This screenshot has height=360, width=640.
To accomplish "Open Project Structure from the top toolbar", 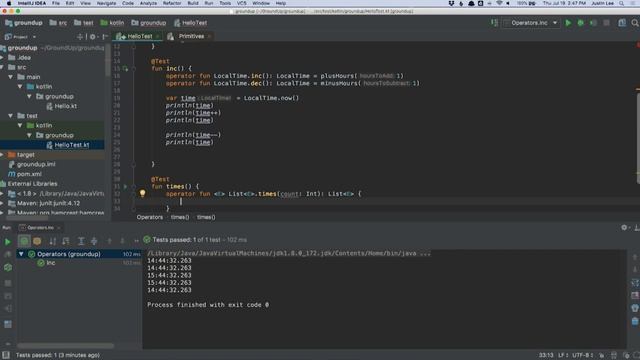I will pyautogui.click(x=622, y=23).
